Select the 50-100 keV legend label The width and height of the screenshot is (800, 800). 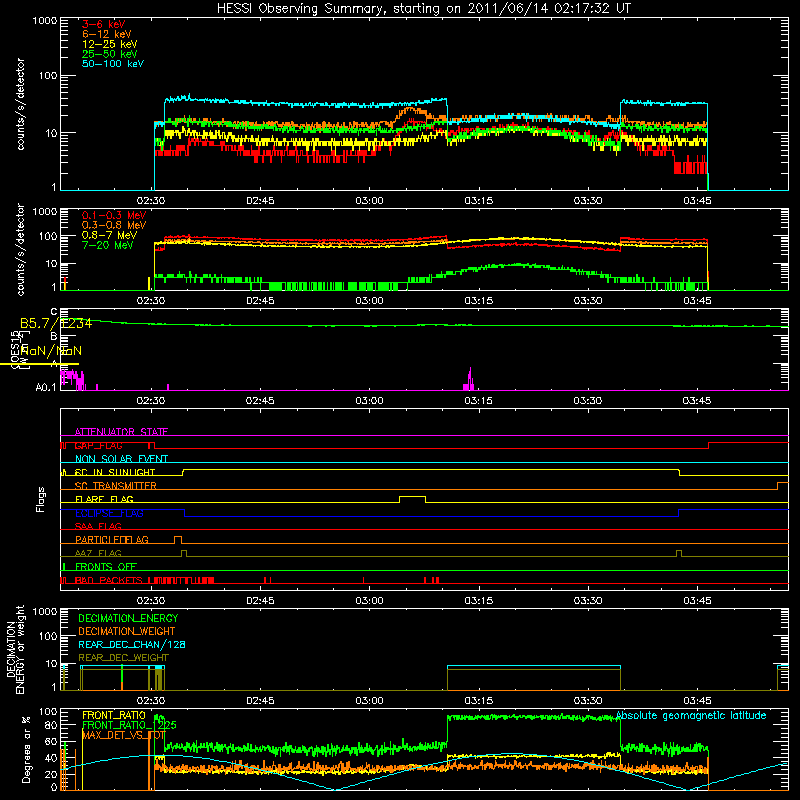[x=113, y=64]
